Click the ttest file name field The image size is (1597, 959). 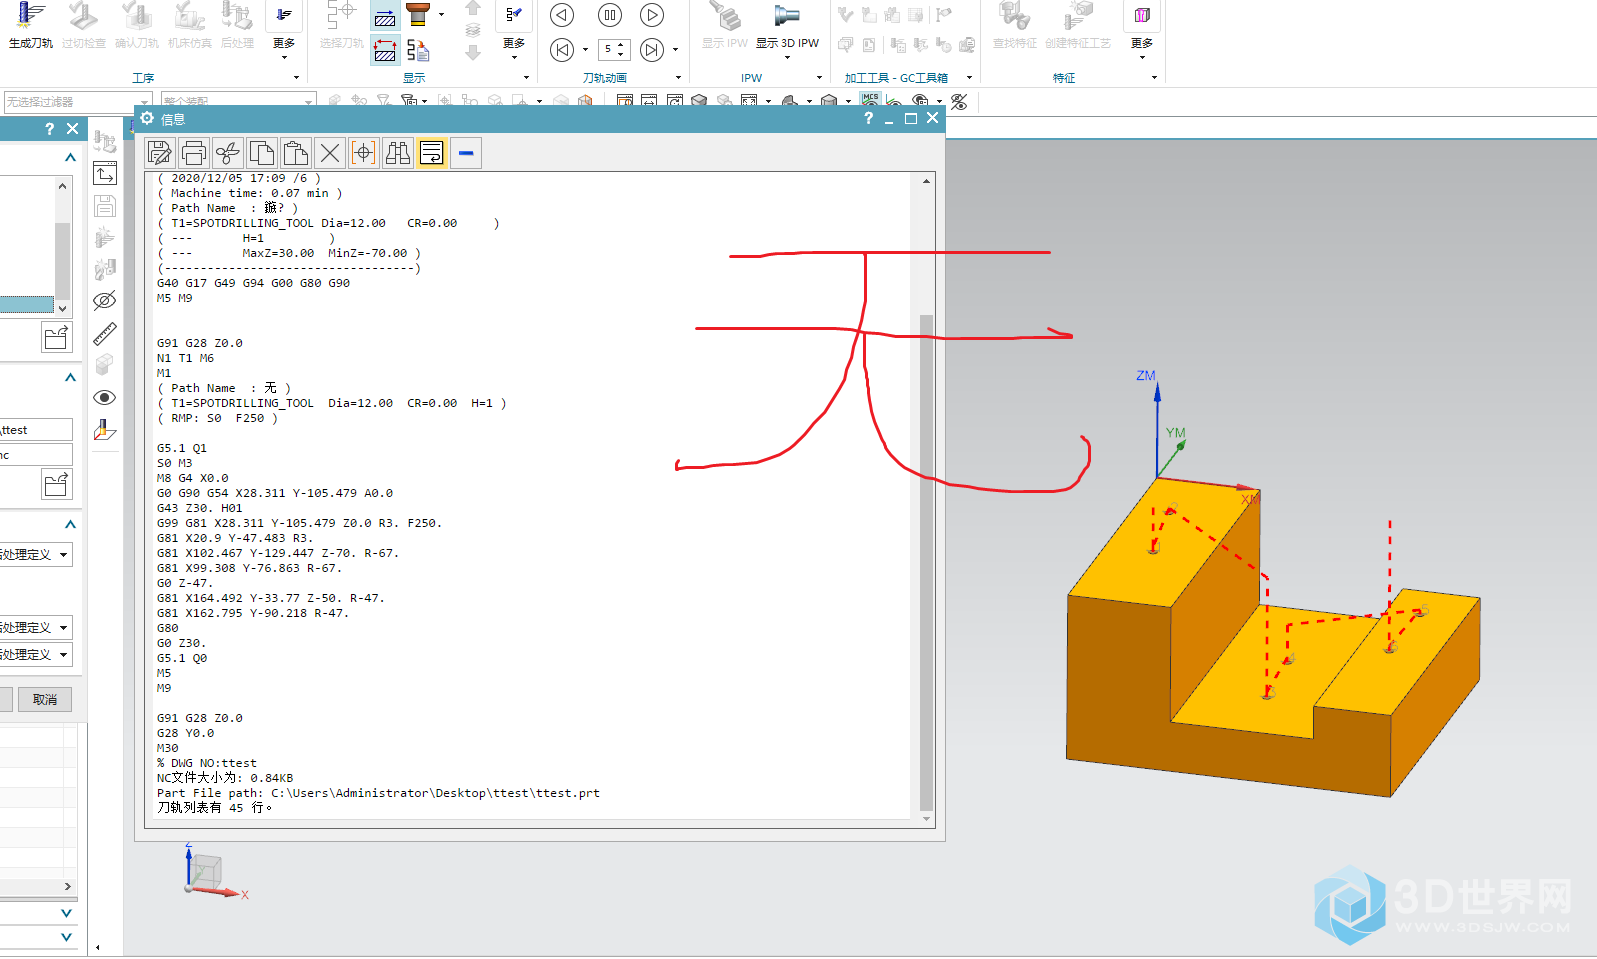tap(36, 430)
